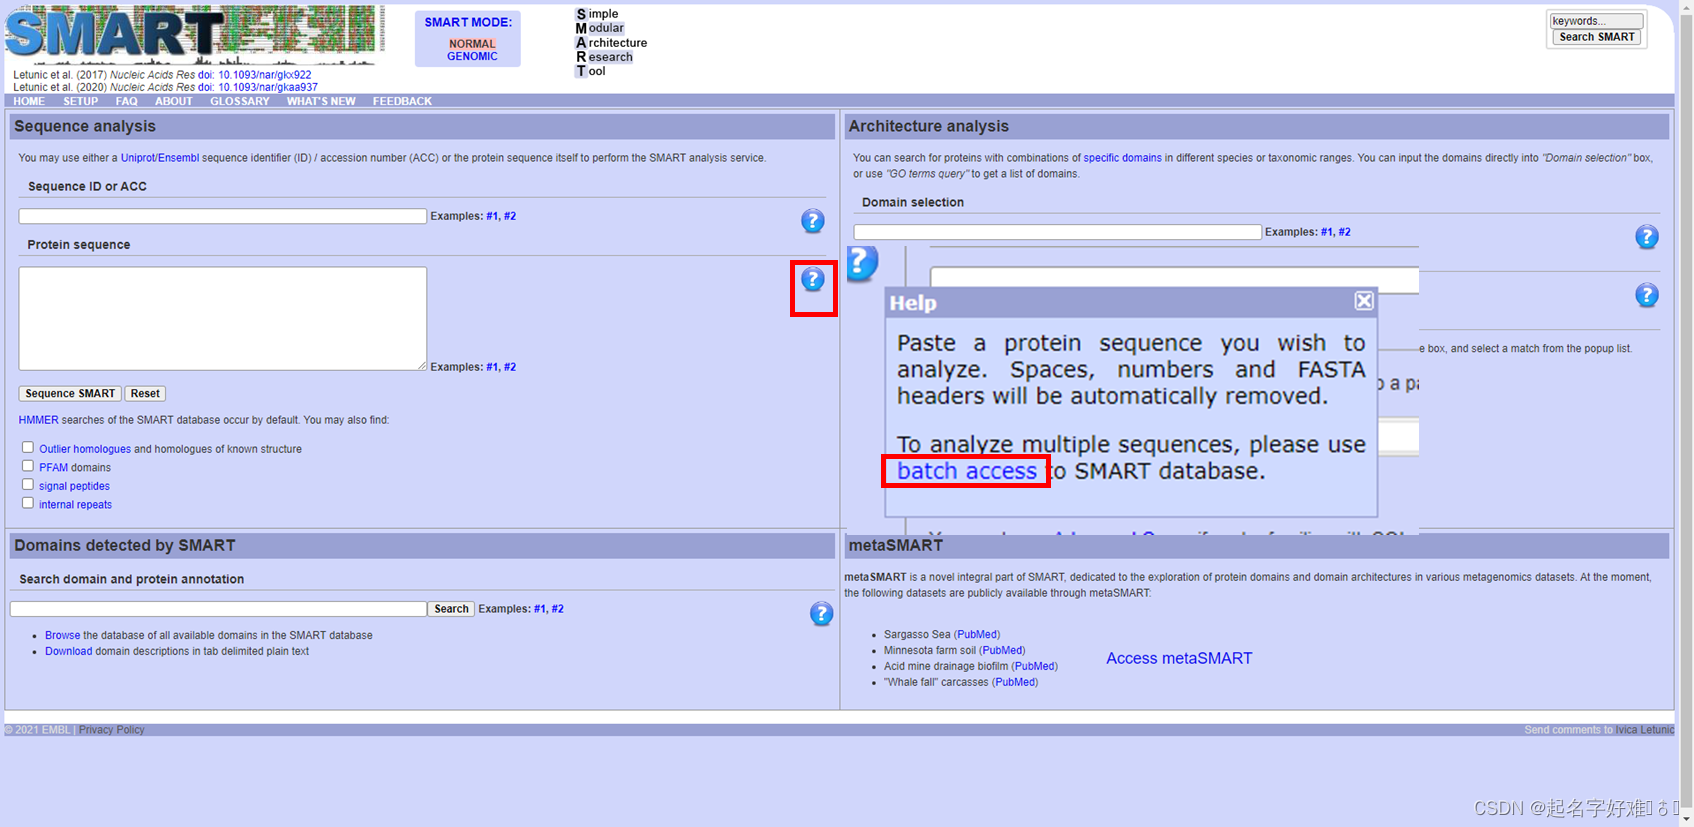The height and width of the screenshot is (827, 1694).
Task: Open Browse domains database link
Action: tap(62, 635)
